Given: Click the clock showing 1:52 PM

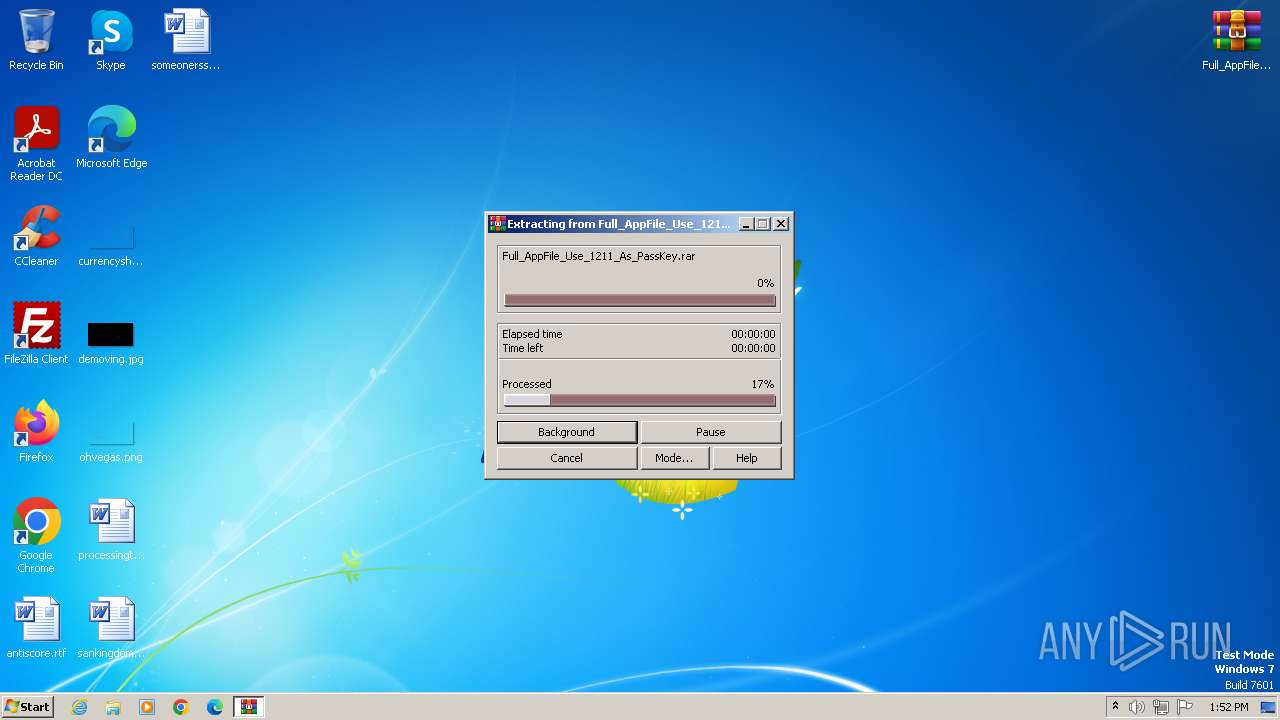Looking at the screenshot, I should (x=1228, y=707).
